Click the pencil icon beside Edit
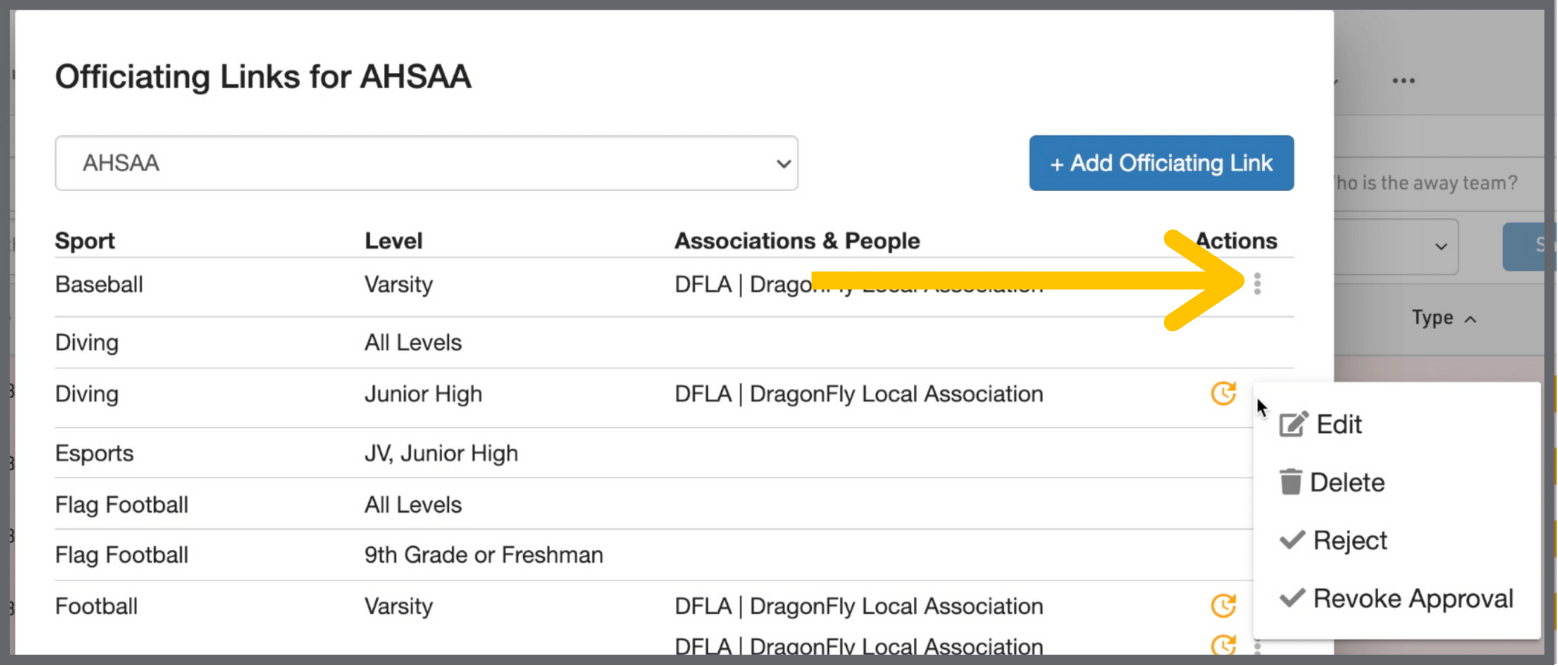Screen dimensions: 1558x666 [x=1293, y=425]
